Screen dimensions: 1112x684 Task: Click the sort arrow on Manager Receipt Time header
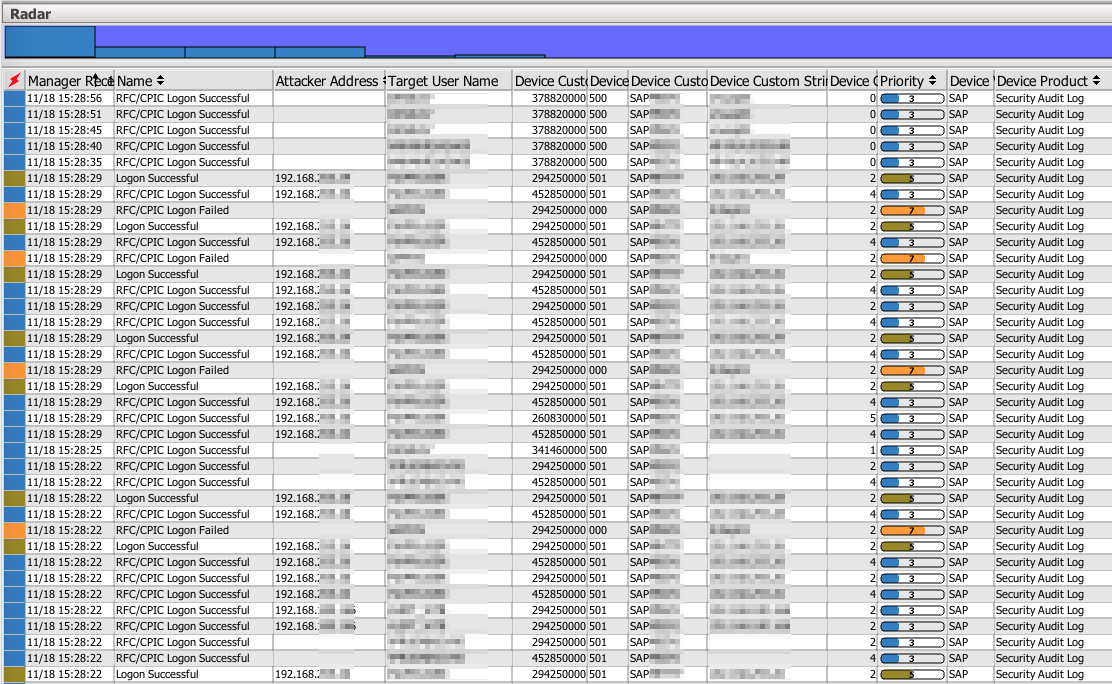tap(96, 80)
